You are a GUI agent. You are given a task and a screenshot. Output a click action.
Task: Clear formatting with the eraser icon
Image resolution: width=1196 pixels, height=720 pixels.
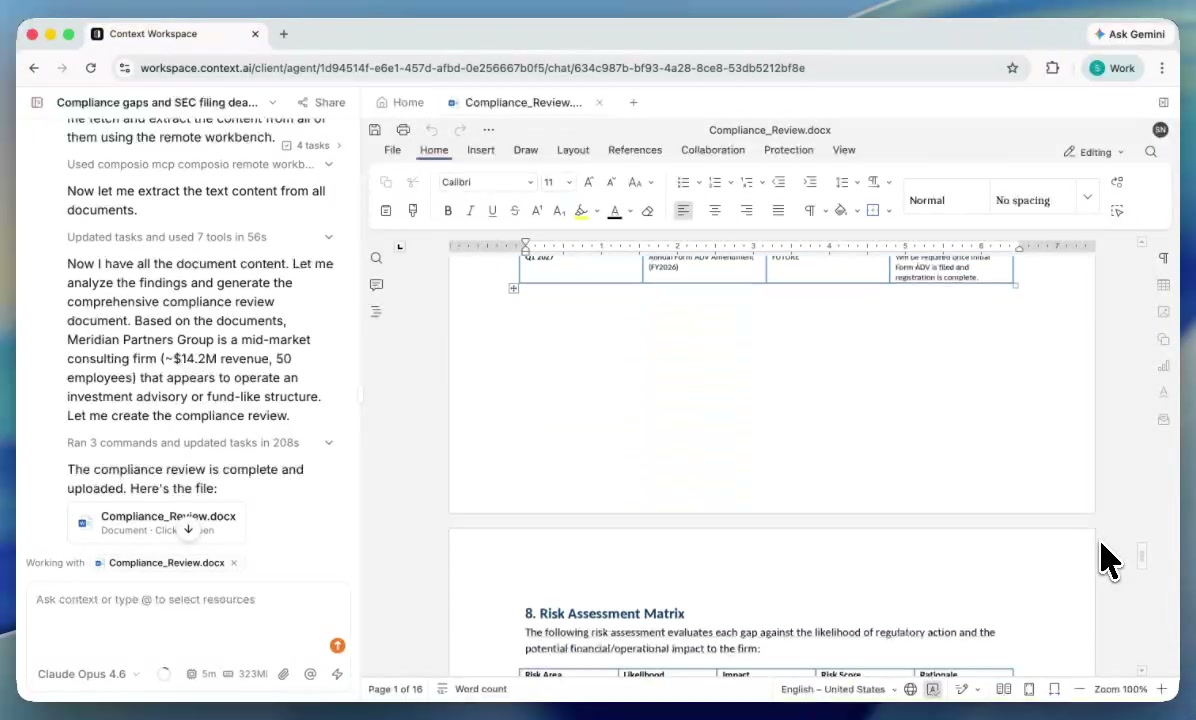coord(648,211)
